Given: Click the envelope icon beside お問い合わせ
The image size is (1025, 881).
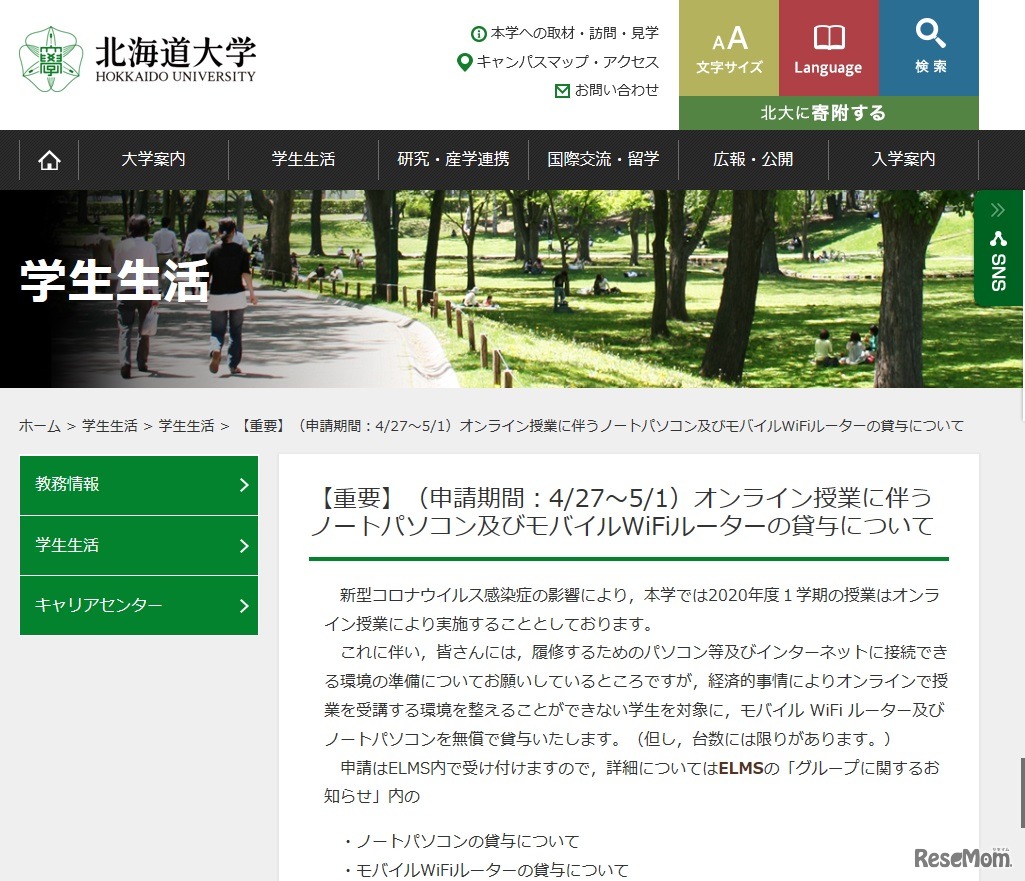Looking at the screenshot, I should click(563, 90).
